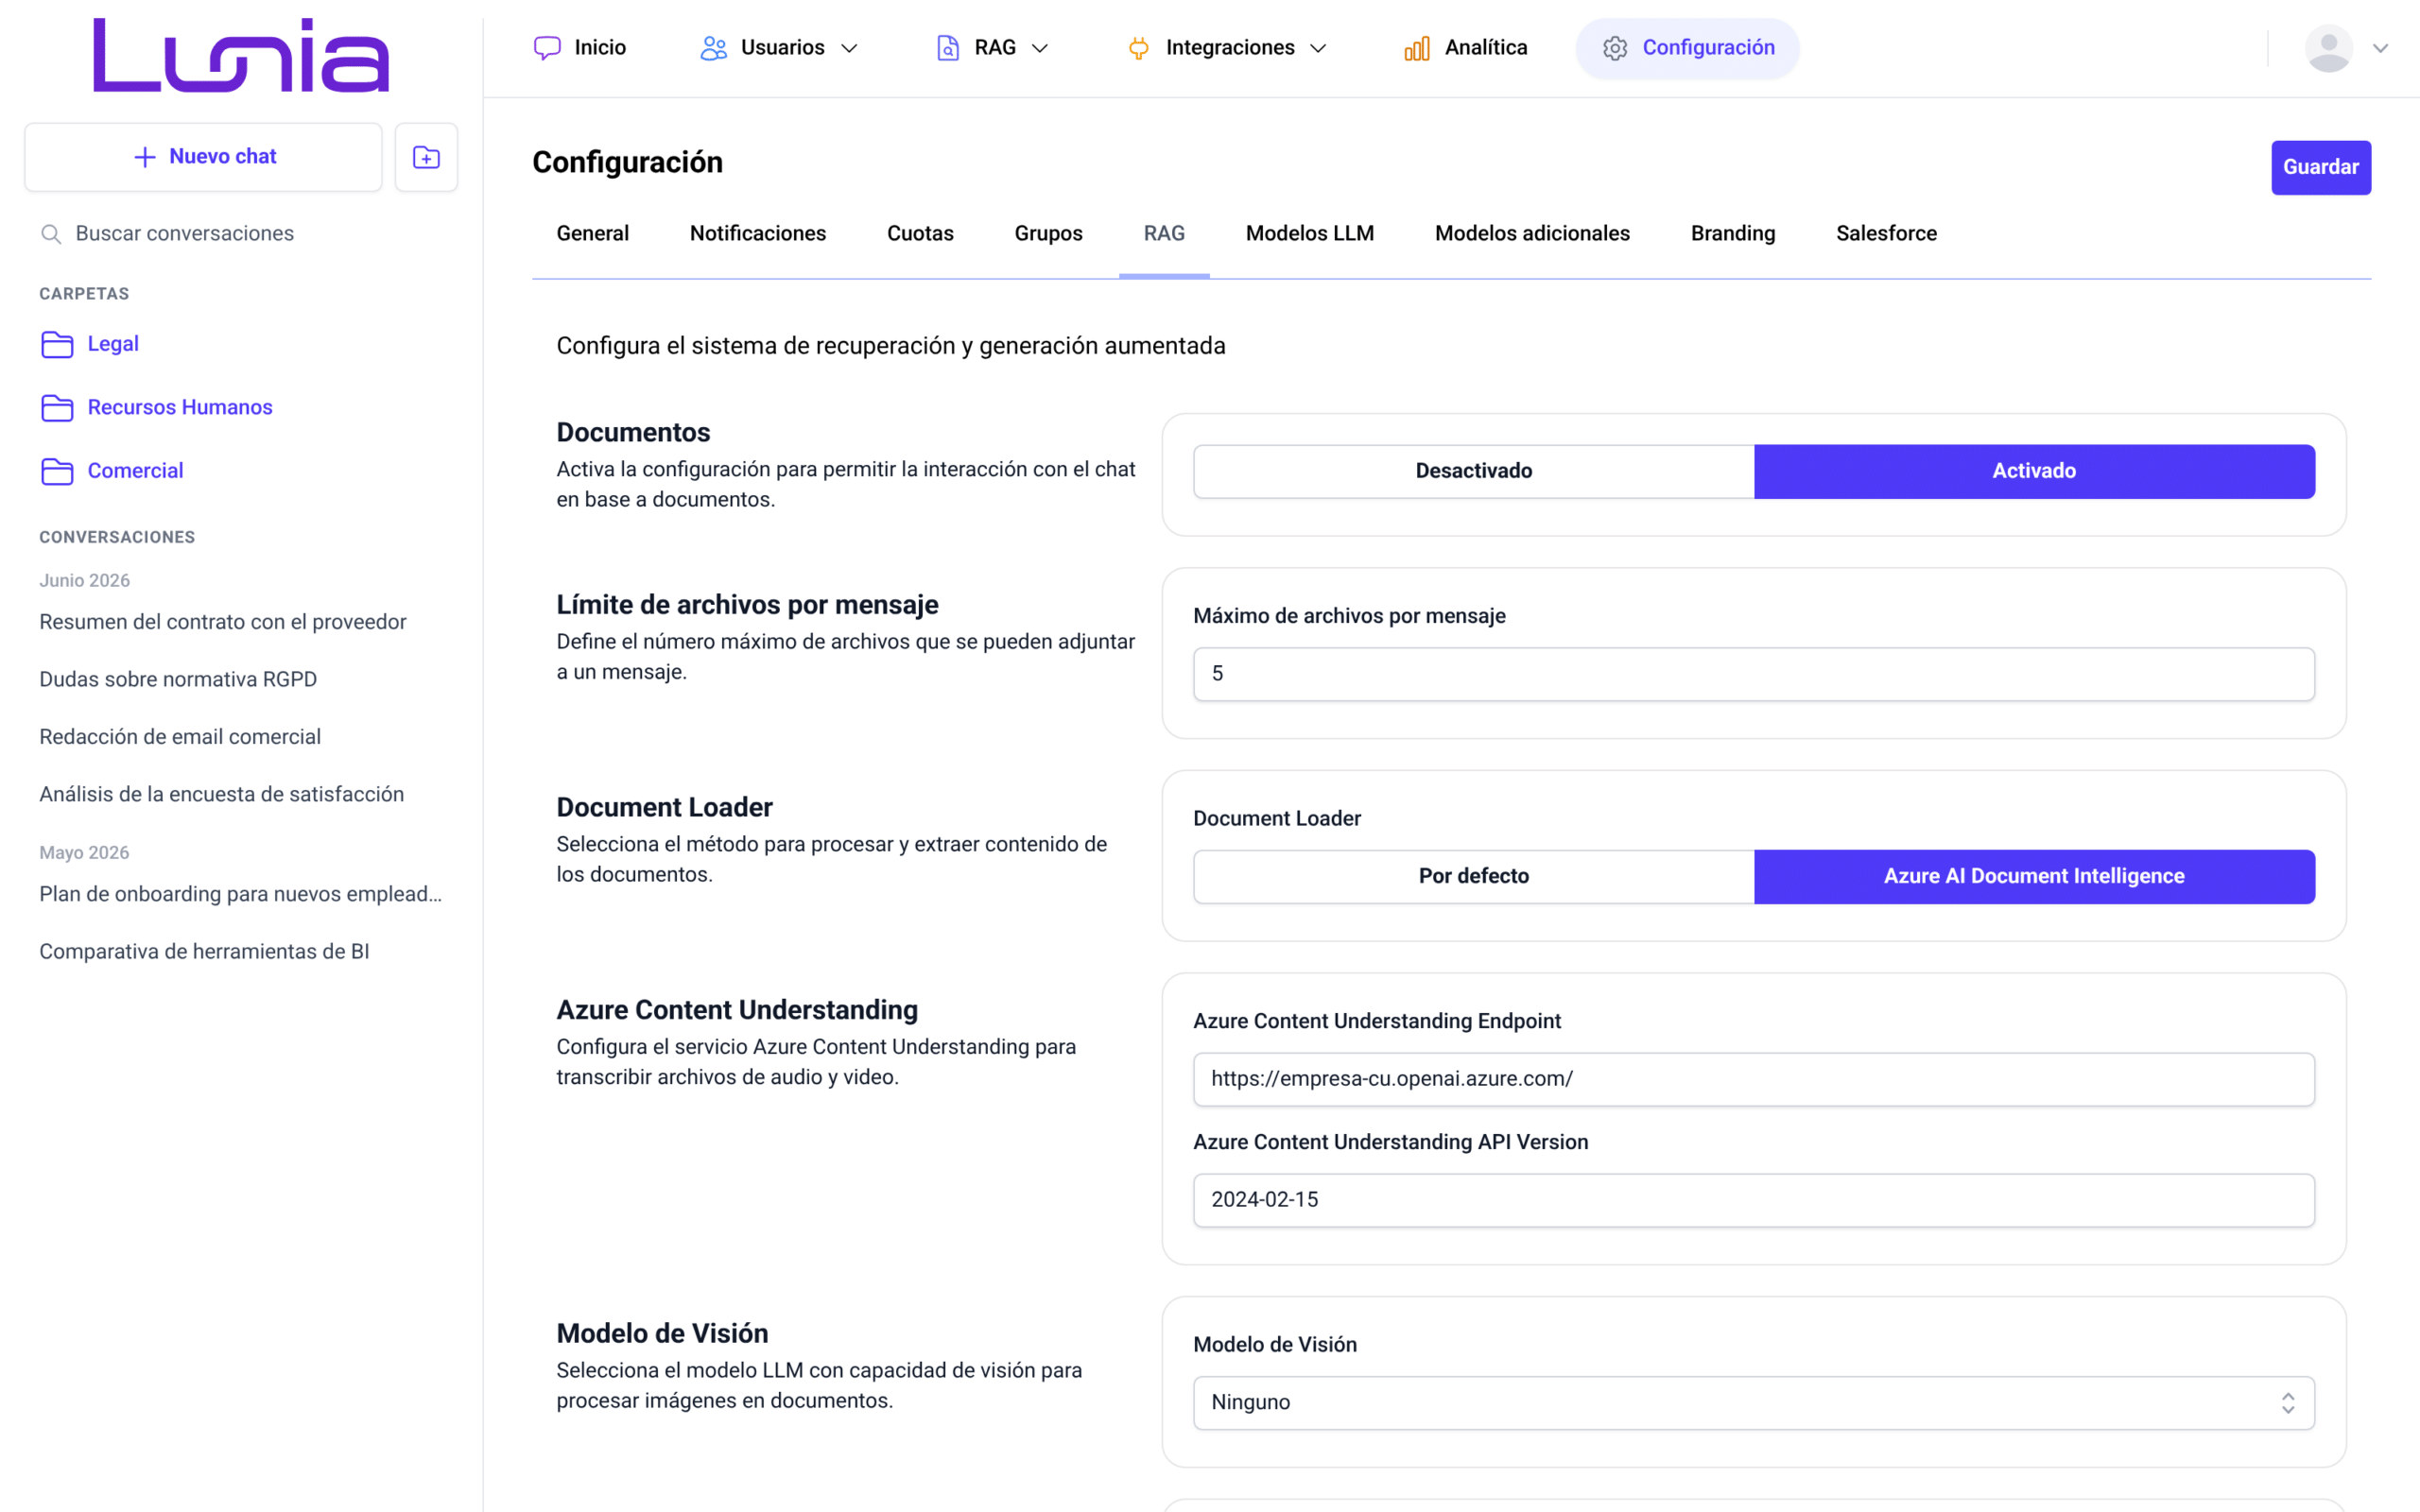The image size is (2420, 1512).
Task: Click the Usuarios people icon
Action: [x=713, y=48]
